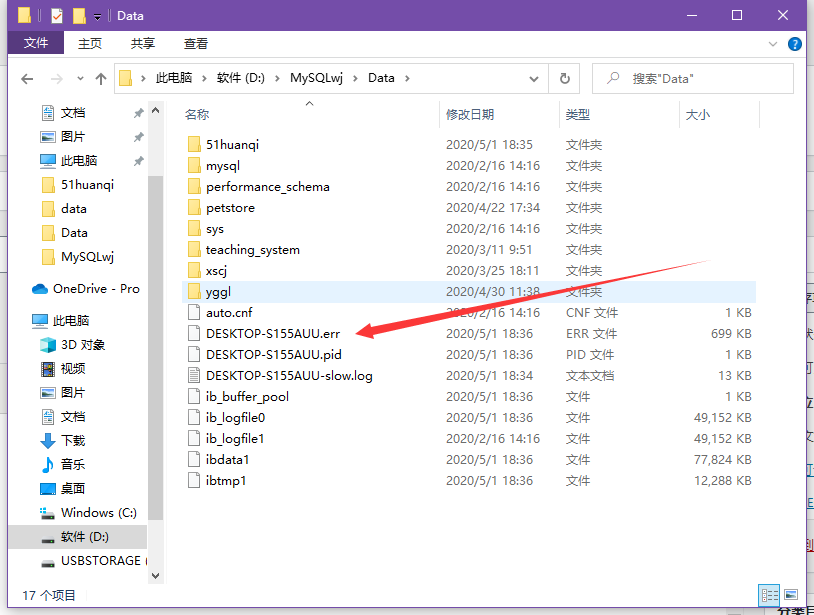Click the Up one level arrow
Screen dimensions: 814x615
coord(100,78)
